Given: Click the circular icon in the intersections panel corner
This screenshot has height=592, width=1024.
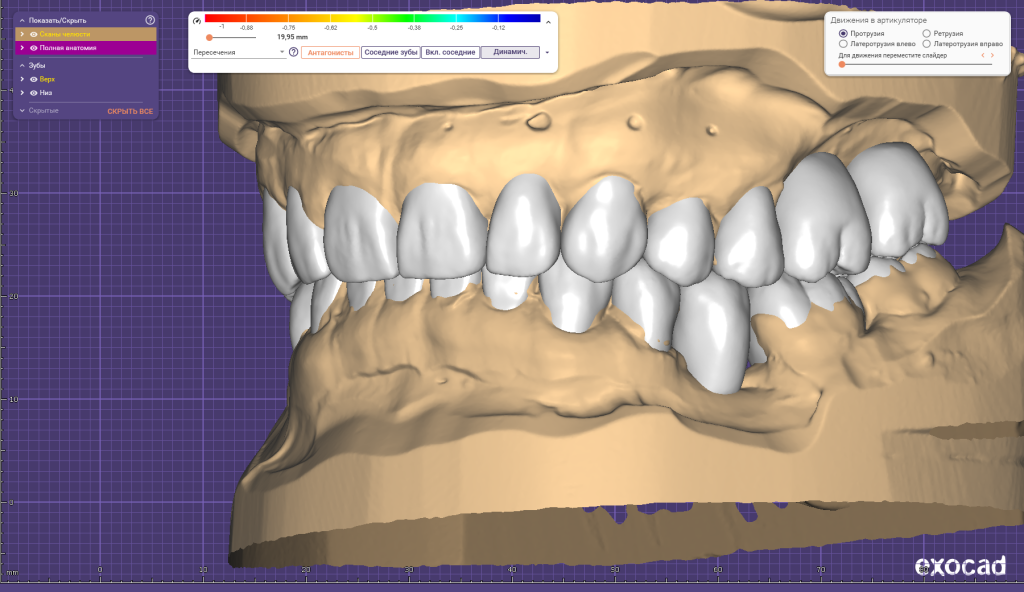Looking at the screenshot, I should 196,20.
